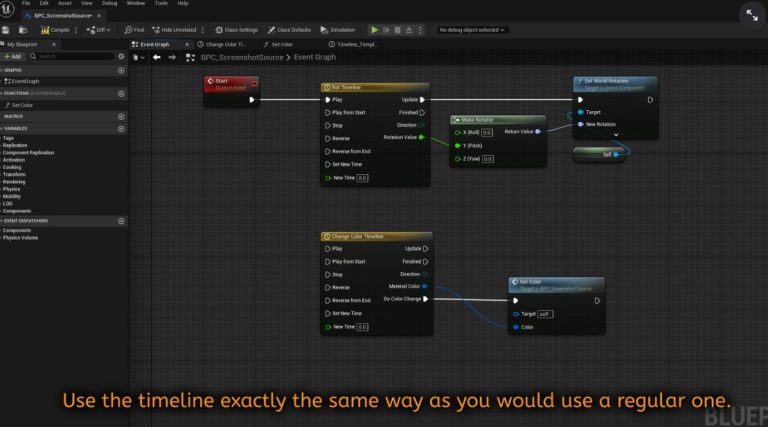768x427 pixels.
Task: Open the Help menu
Action: tap(183, 3)
